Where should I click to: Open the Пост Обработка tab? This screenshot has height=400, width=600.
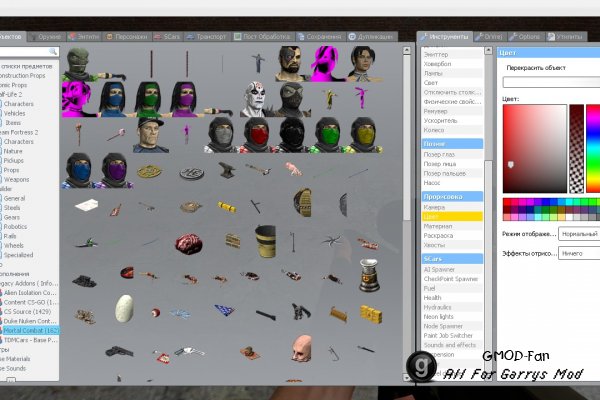tap(263, 37)
